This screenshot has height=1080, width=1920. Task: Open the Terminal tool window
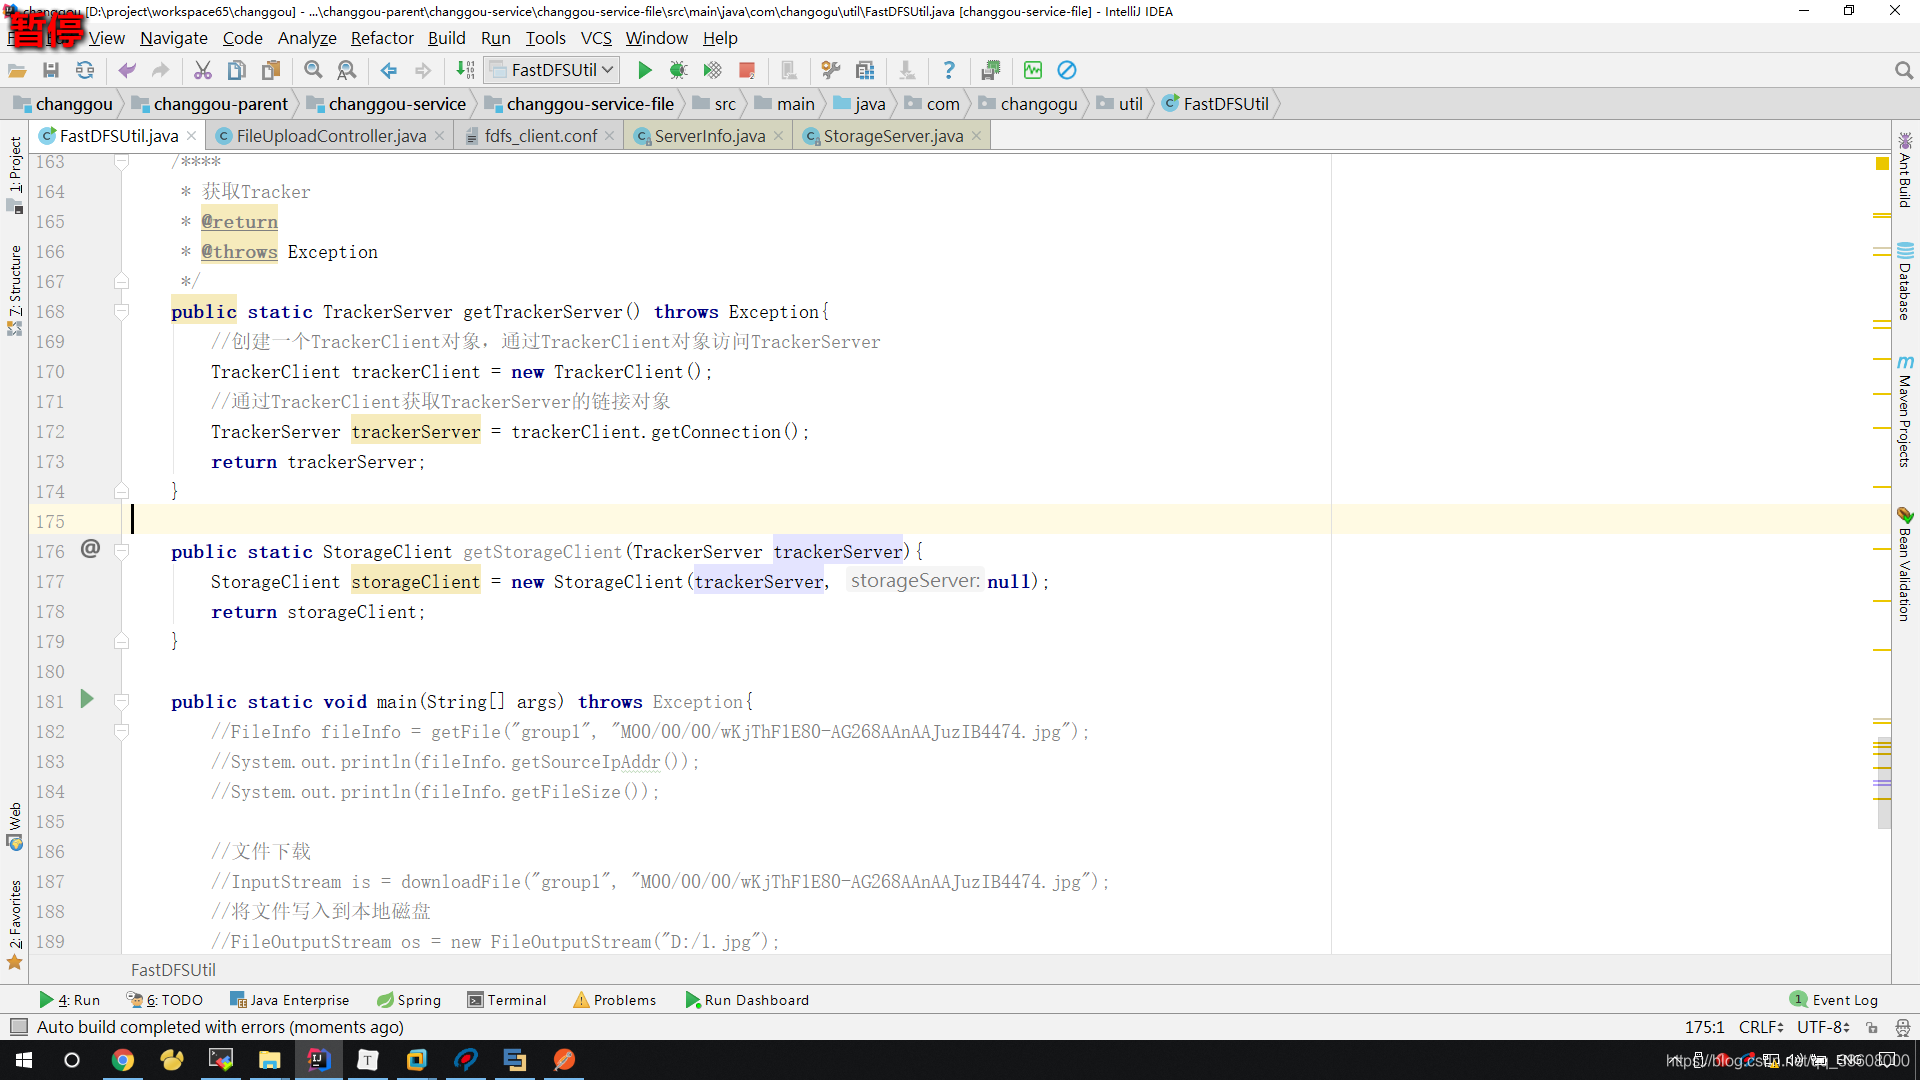[507, 1000]
